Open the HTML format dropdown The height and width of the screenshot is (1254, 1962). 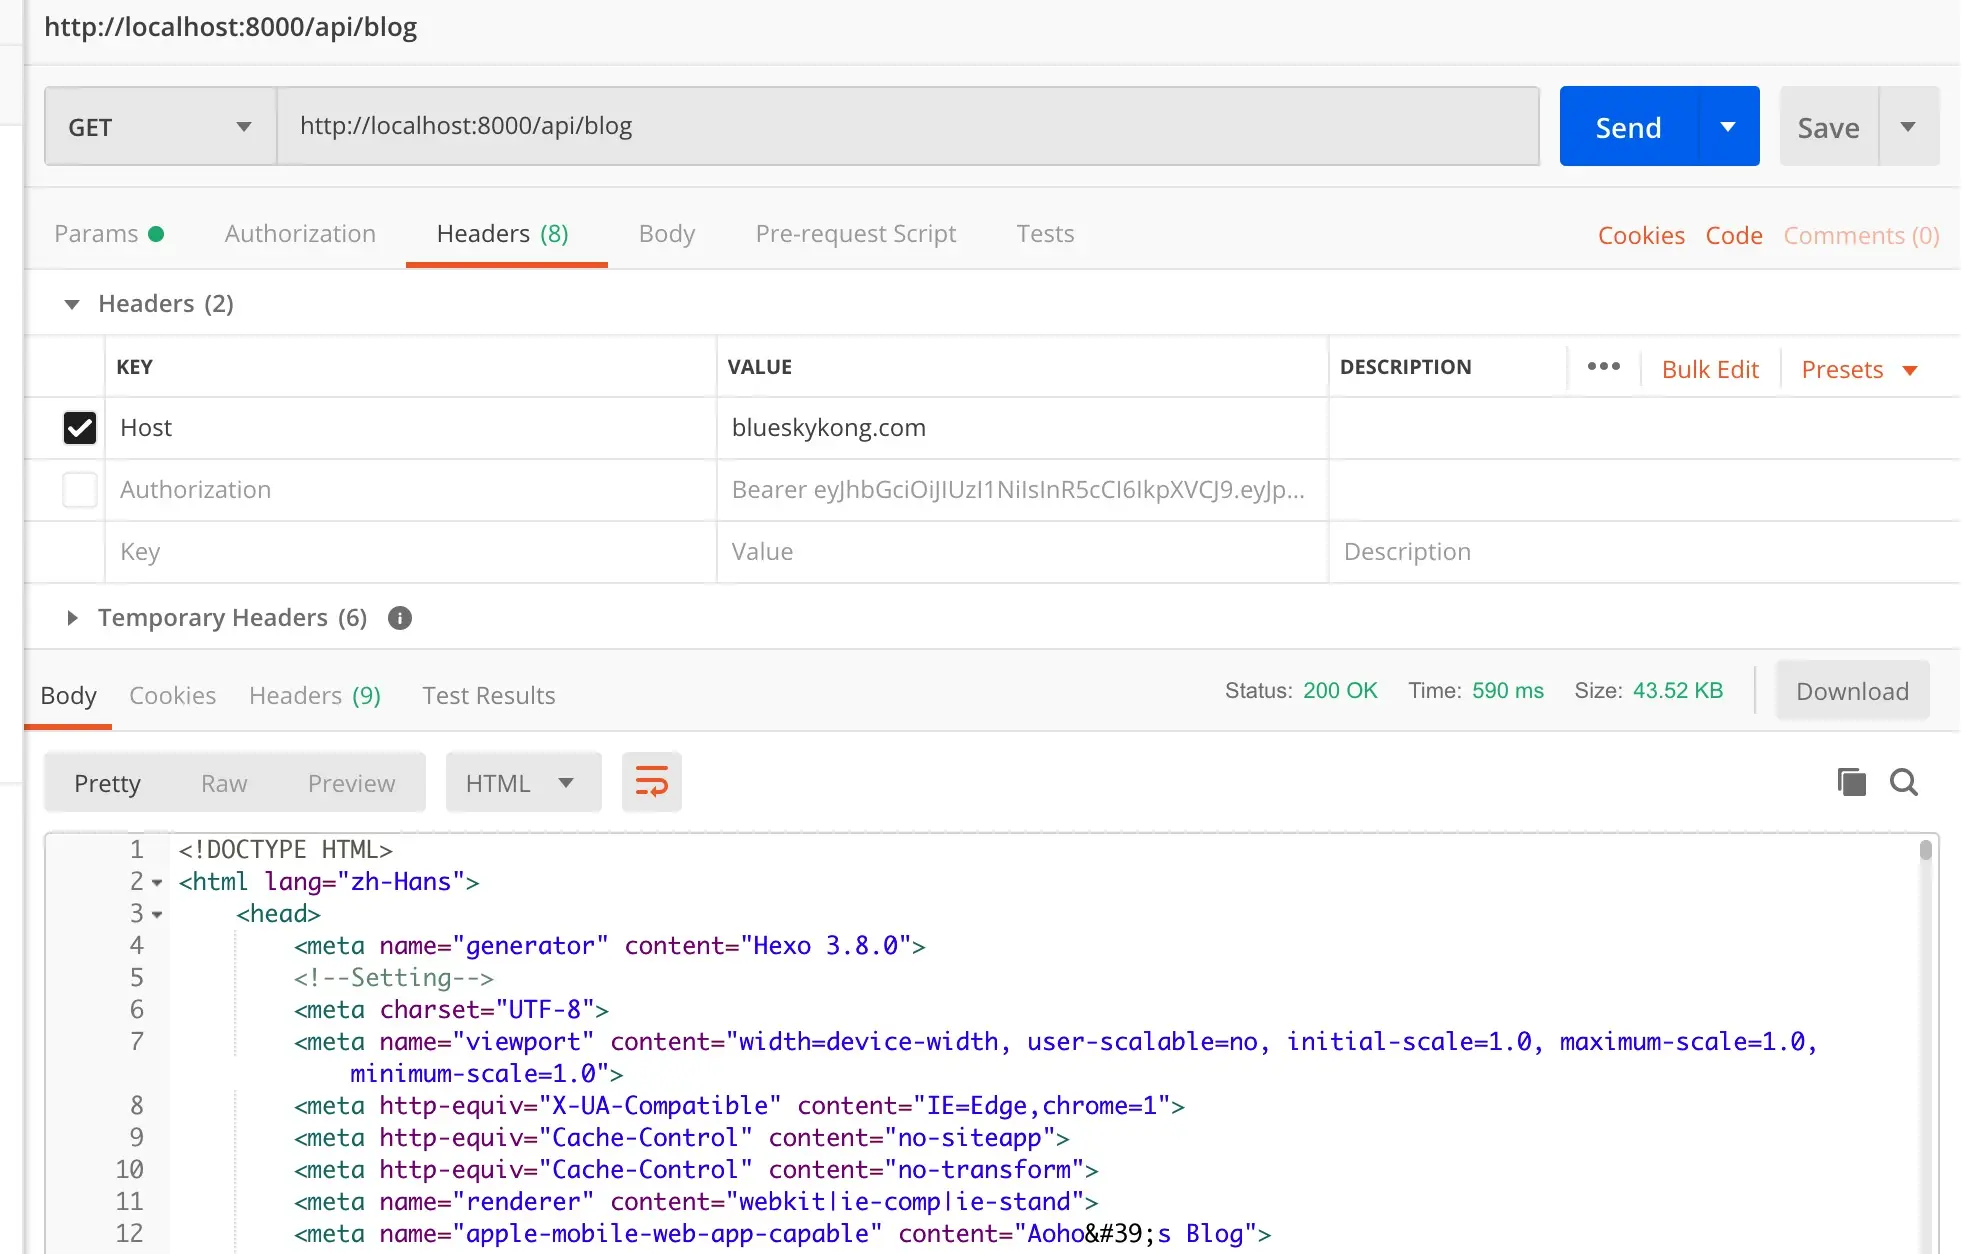(522, 783)
